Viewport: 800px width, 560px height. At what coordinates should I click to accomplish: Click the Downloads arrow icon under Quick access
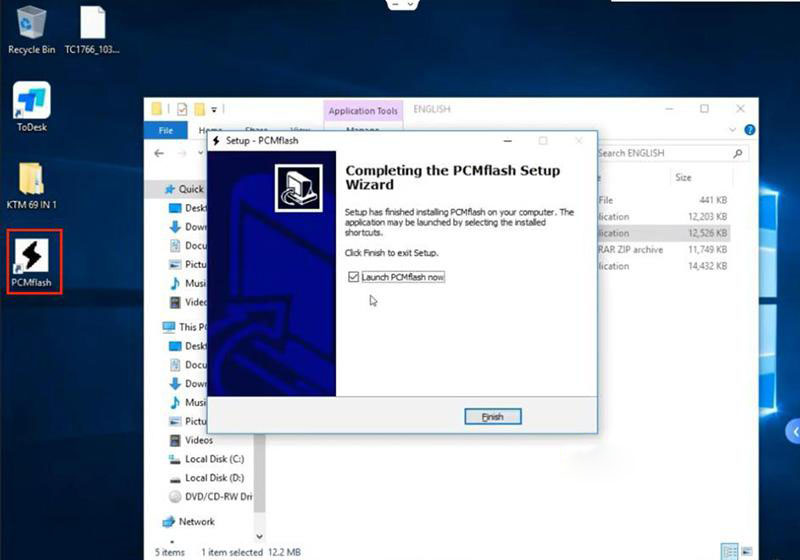click(x=175, y=227)
